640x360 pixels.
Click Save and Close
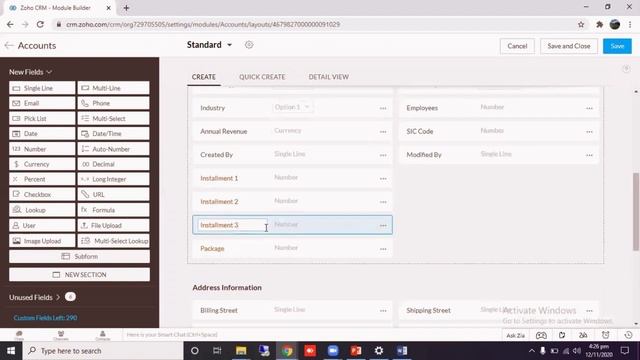click(569, 46)
